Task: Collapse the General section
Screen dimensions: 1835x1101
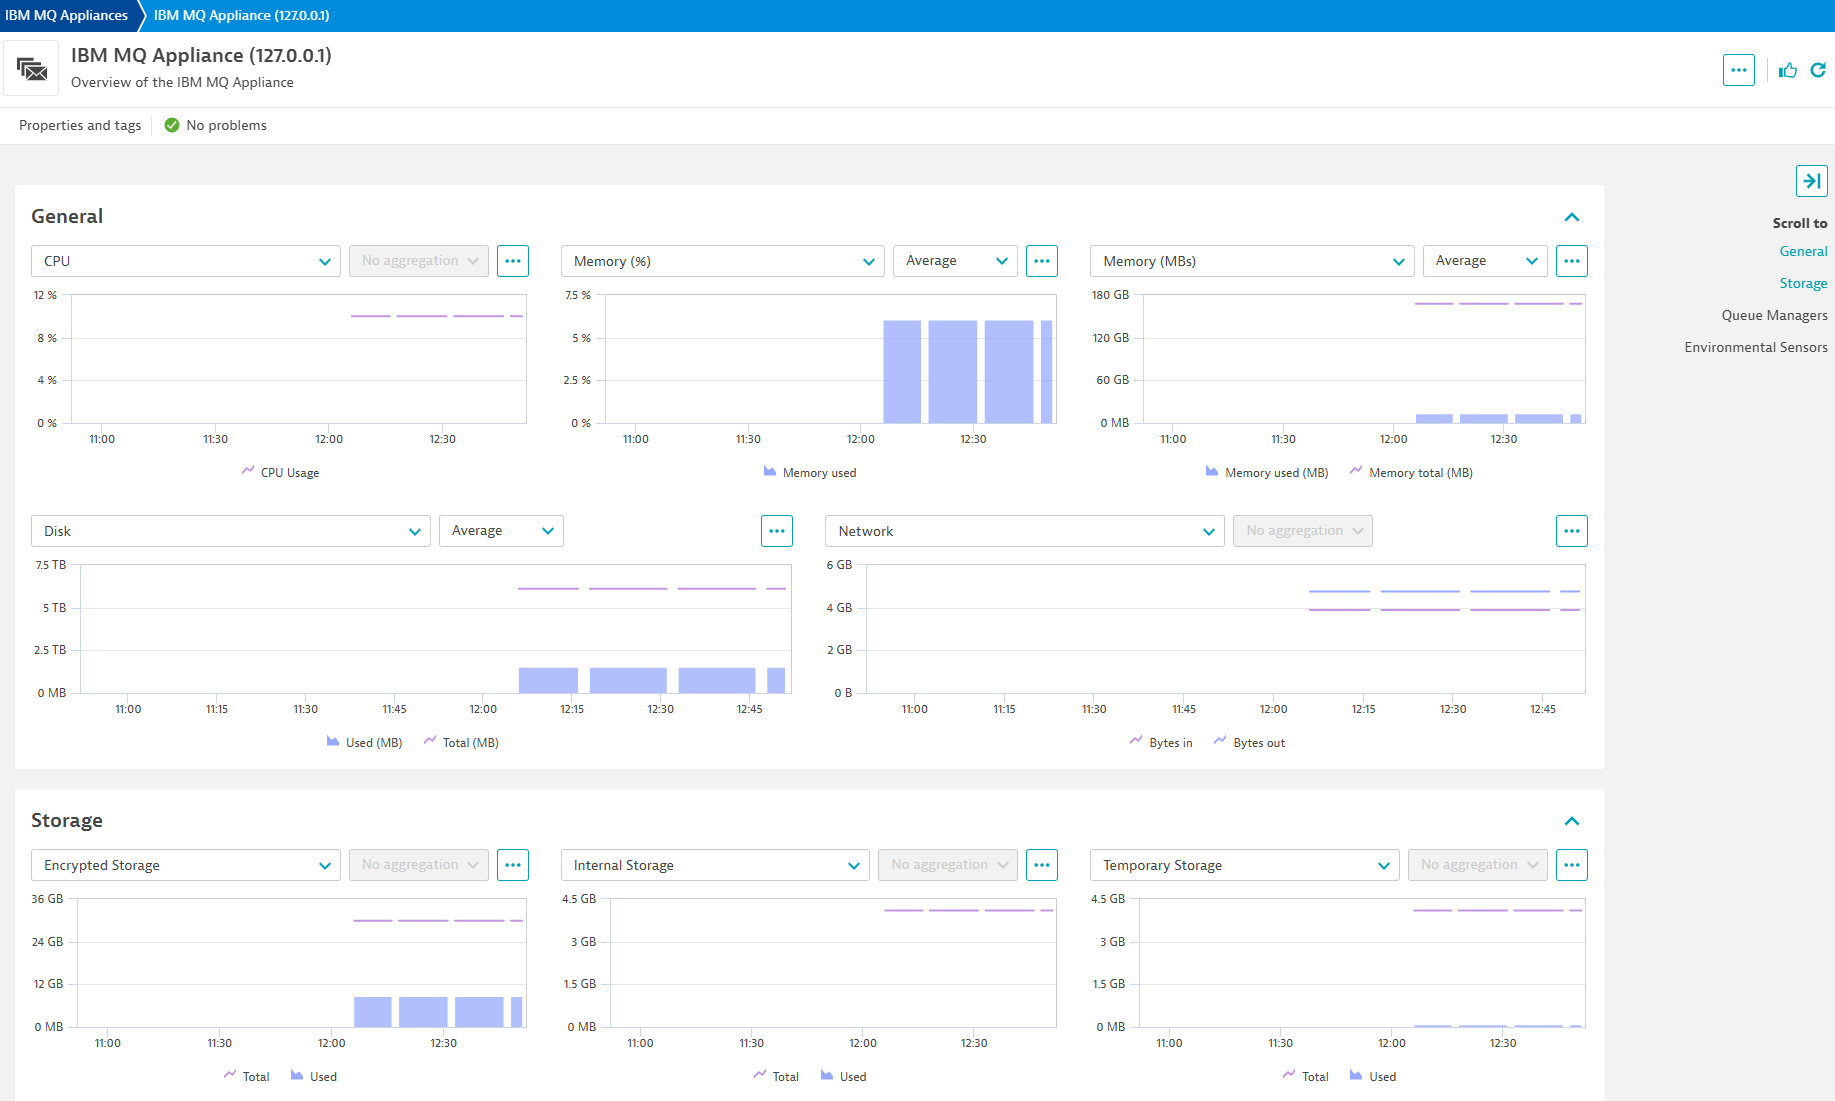Action: (1571, 217)
